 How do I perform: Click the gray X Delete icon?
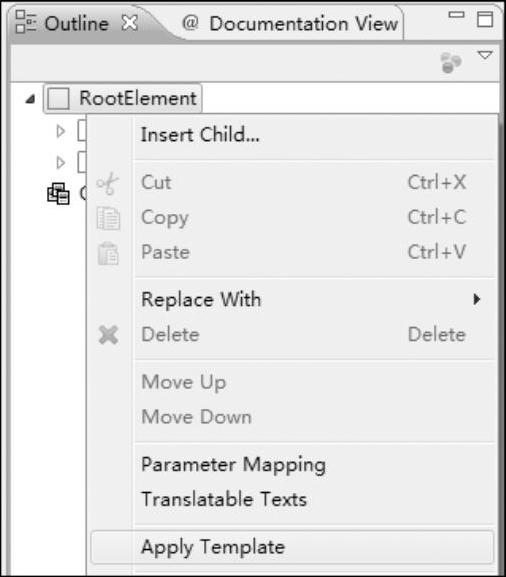coord(109,335)
